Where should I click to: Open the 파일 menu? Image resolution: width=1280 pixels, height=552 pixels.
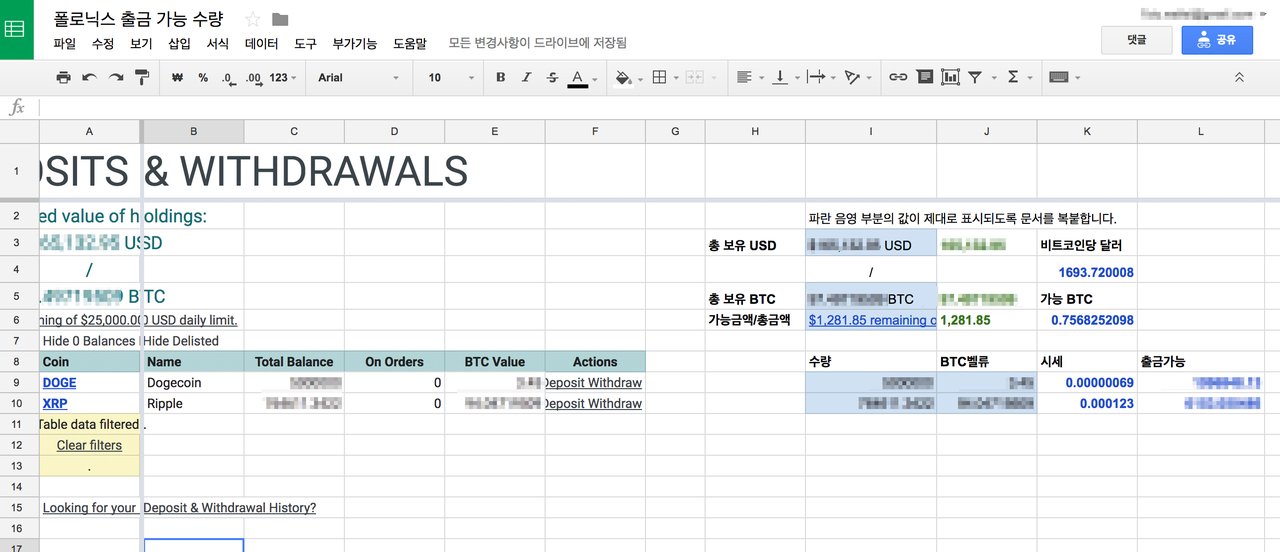click(x=65, y=43)
